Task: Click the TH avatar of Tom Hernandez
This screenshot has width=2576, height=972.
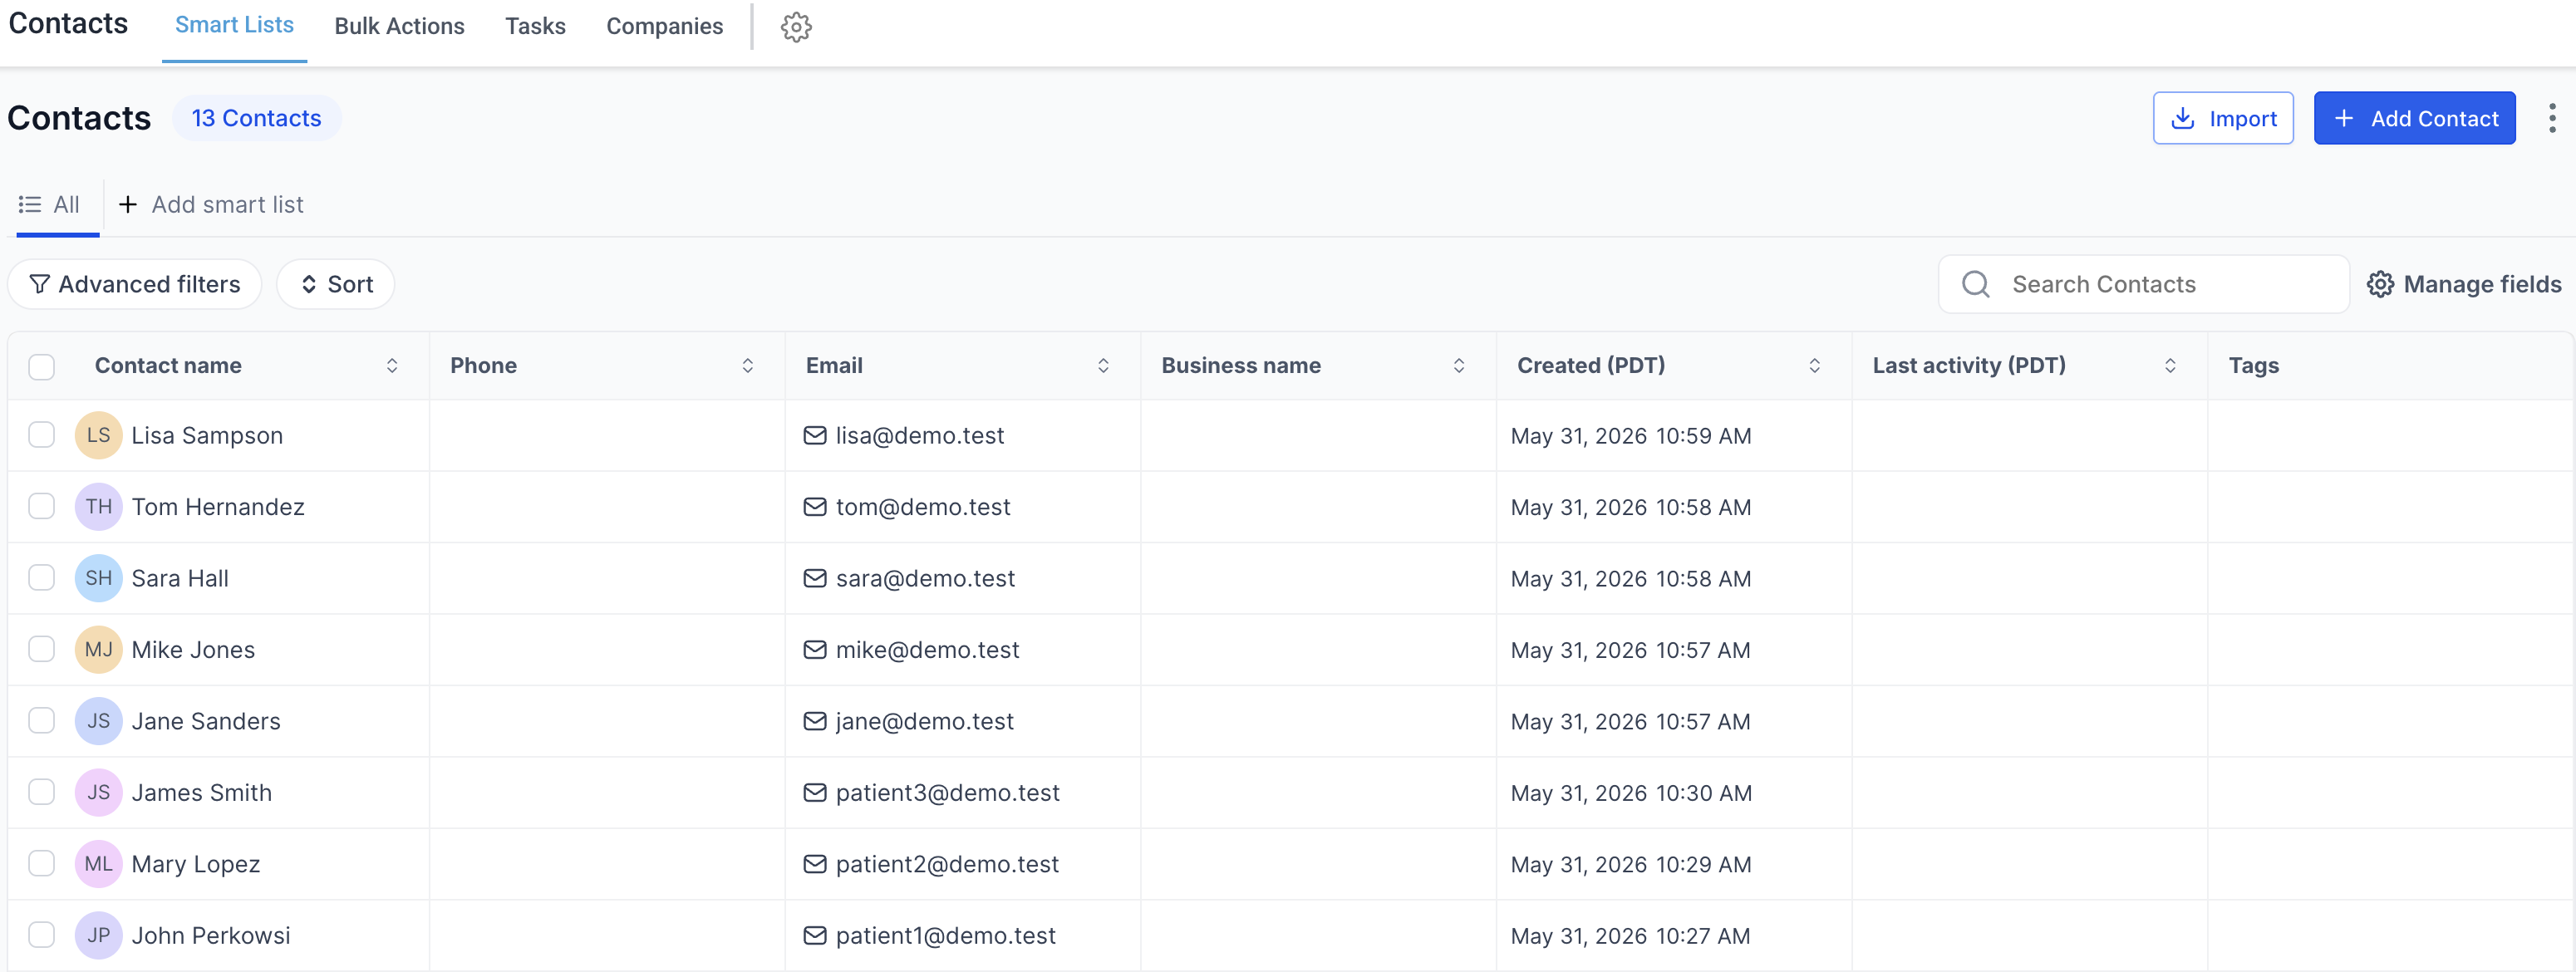Action: pyautogui.click(x=98, y=507)
